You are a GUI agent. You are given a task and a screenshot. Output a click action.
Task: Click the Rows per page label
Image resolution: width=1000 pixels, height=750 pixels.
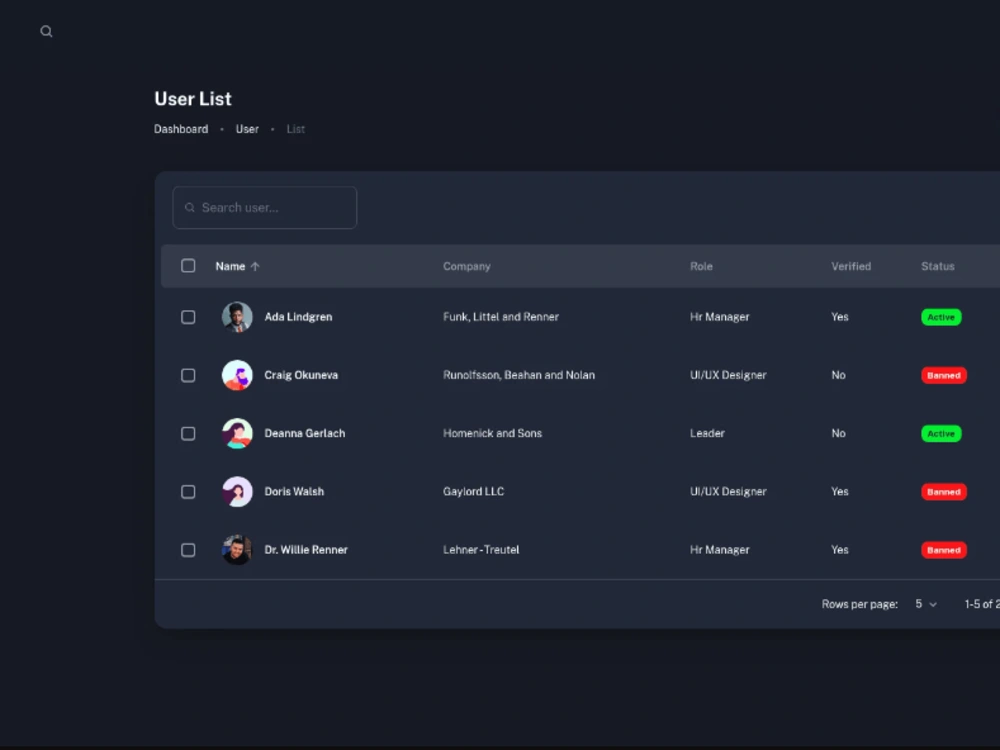tap(860, 604)
